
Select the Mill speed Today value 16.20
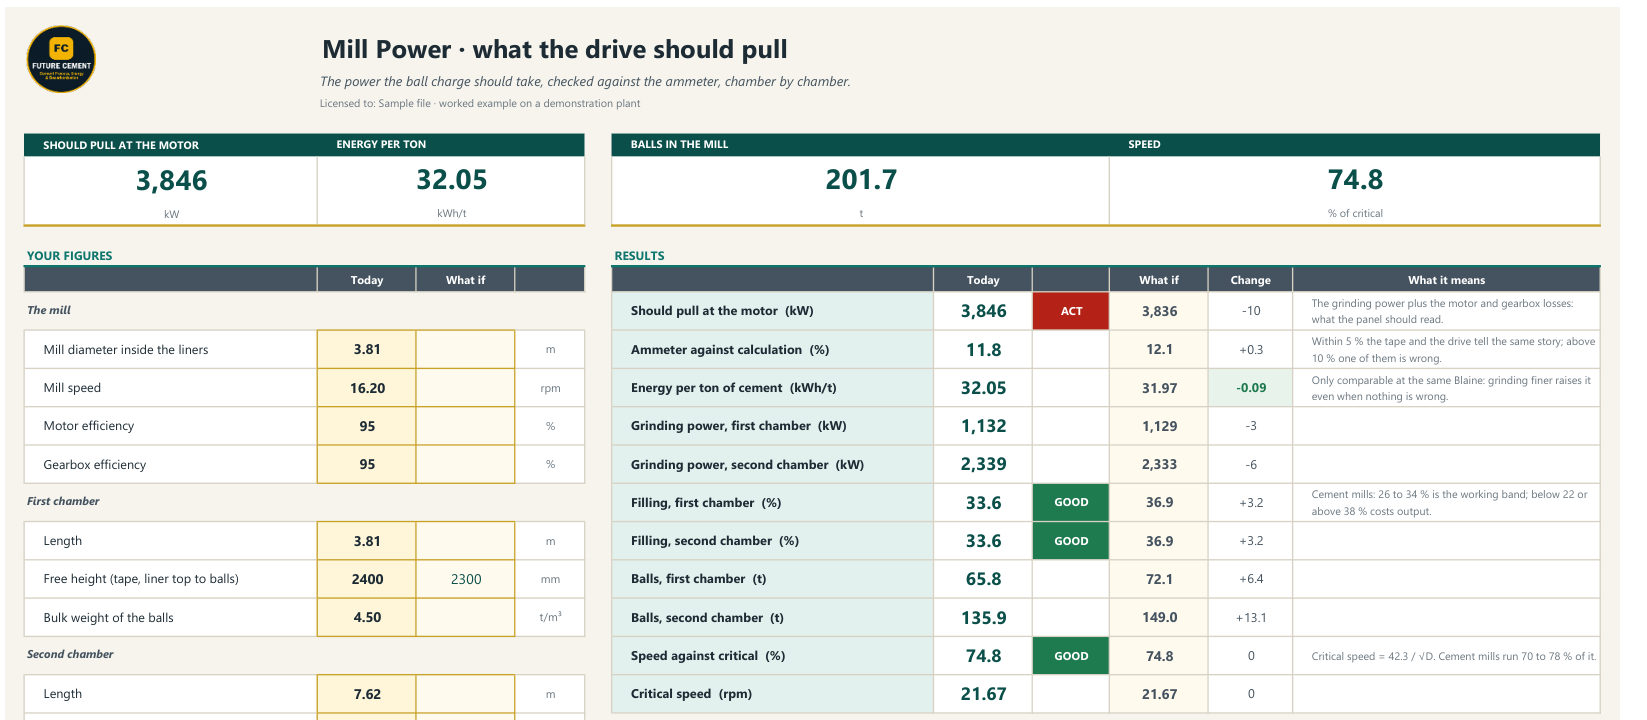pos(367,388)
